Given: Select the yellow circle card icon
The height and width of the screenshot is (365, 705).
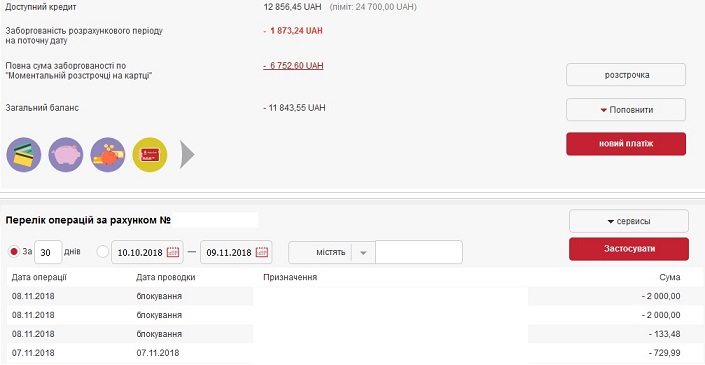Looking at the screenshot, I should click(x=150, y=155).
